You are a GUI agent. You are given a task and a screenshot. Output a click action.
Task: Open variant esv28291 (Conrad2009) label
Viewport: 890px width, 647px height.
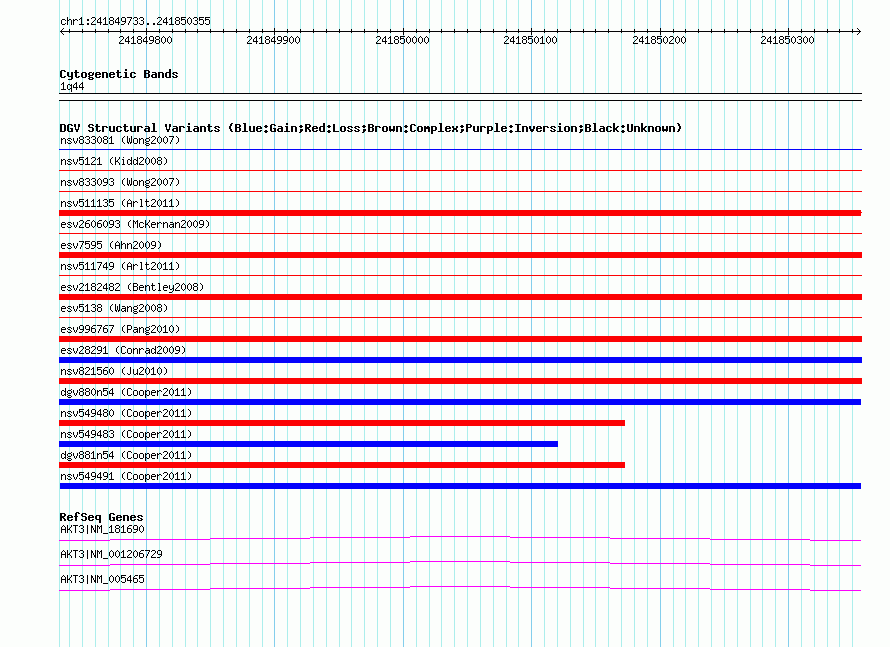click(x=123, y=350)
